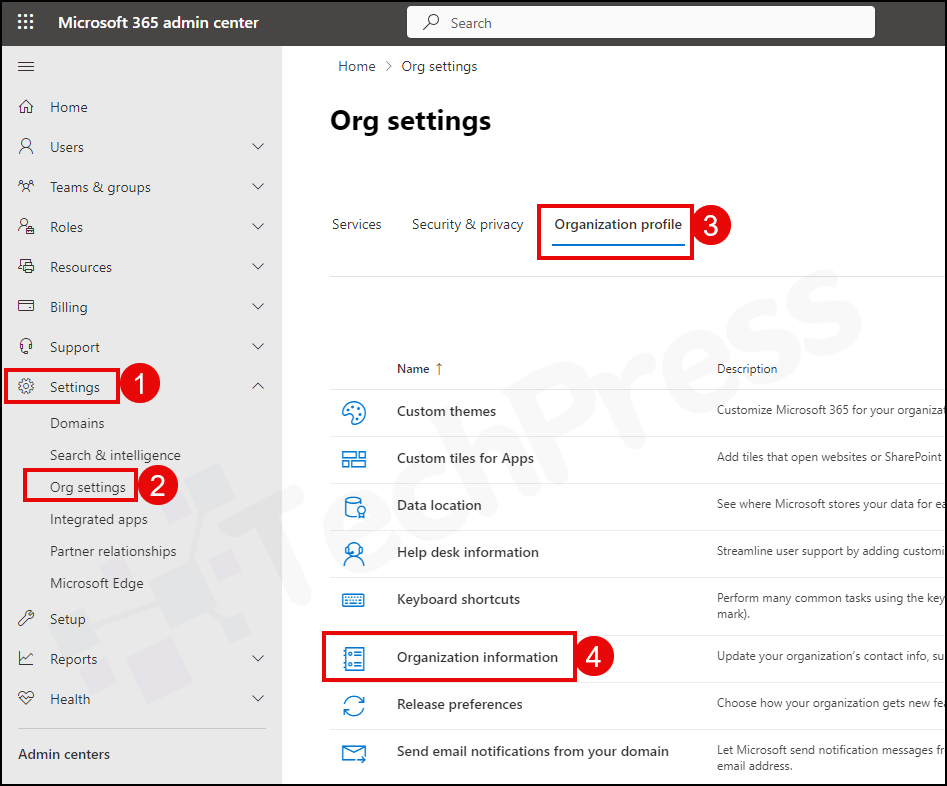Switch to the Services tab
This screenshot has width=947, height=786.
356,224
